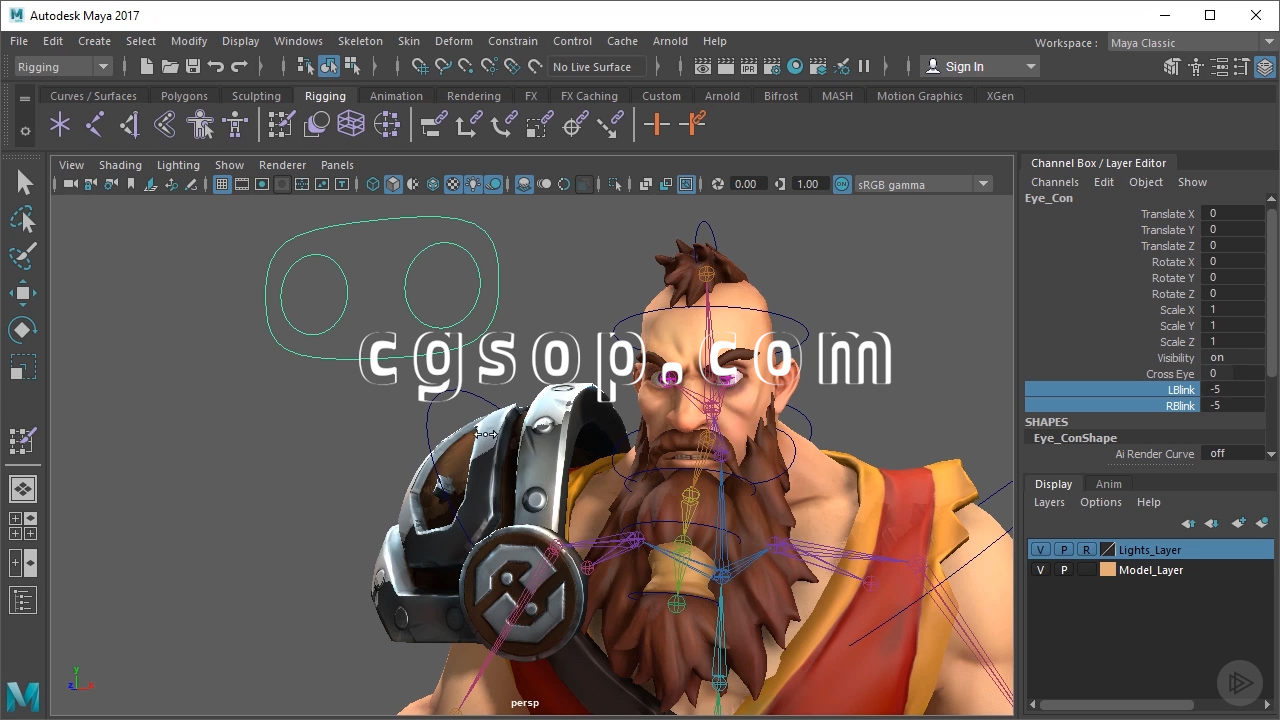Open the Rigging menu set dropdown
The height and width of the screenshot is (720, 1280).
63,67
